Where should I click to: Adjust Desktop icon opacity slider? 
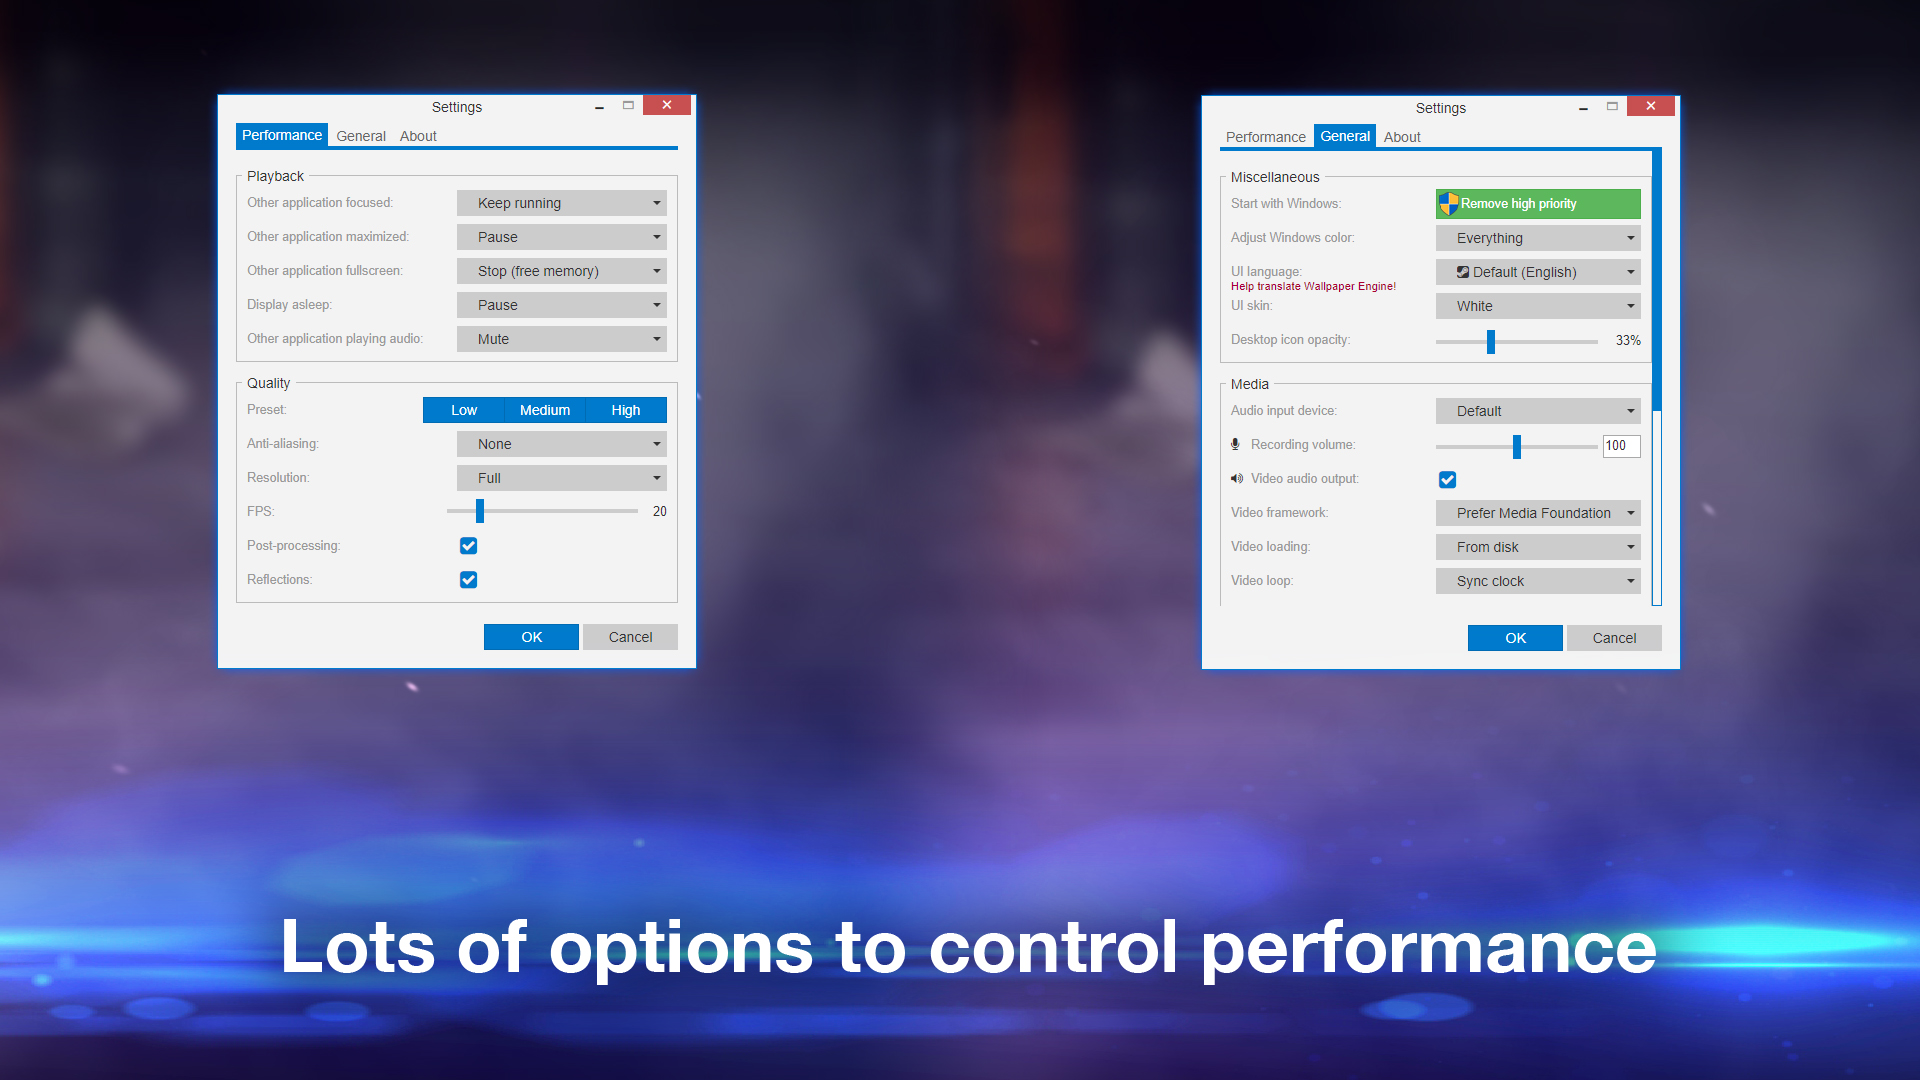(1489, 340)
